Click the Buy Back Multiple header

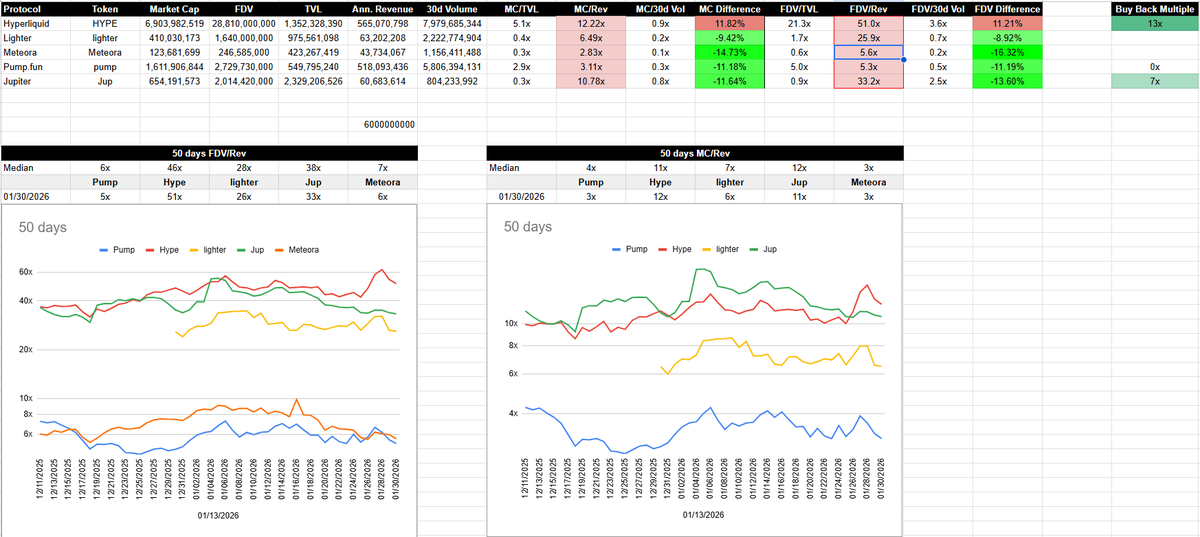point(1154,8)
